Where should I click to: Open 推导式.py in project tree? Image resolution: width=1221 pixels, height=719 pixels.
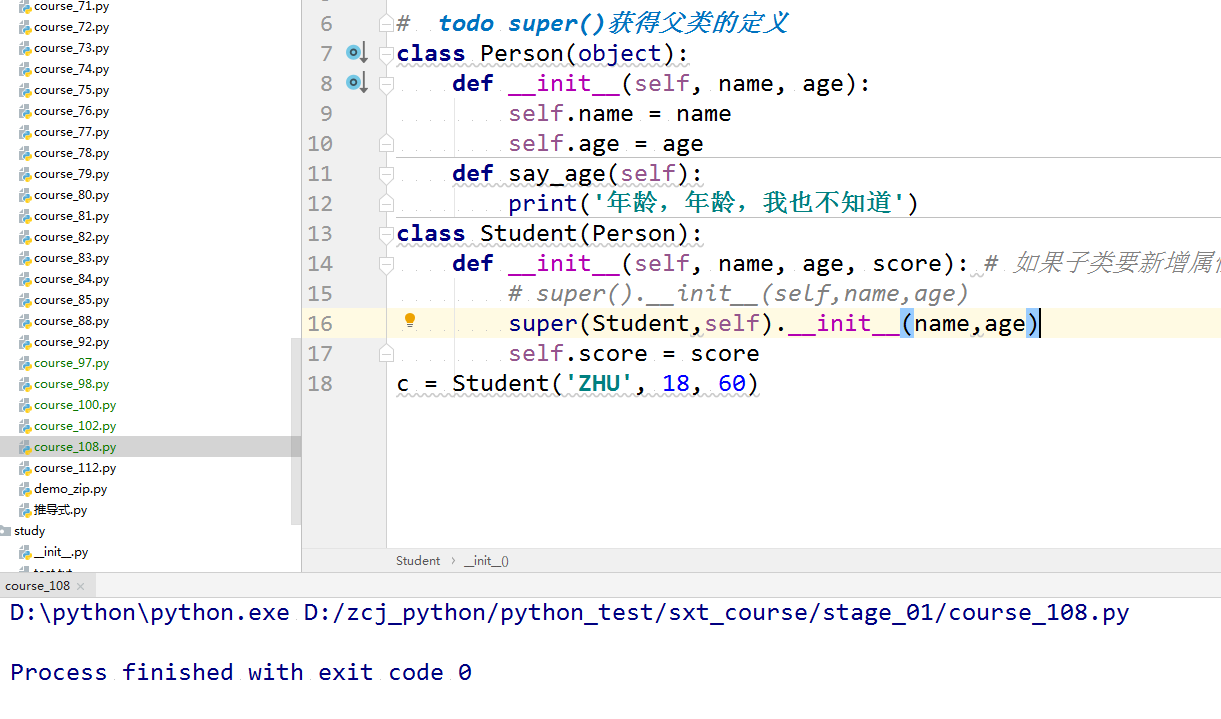click(60, 510)
